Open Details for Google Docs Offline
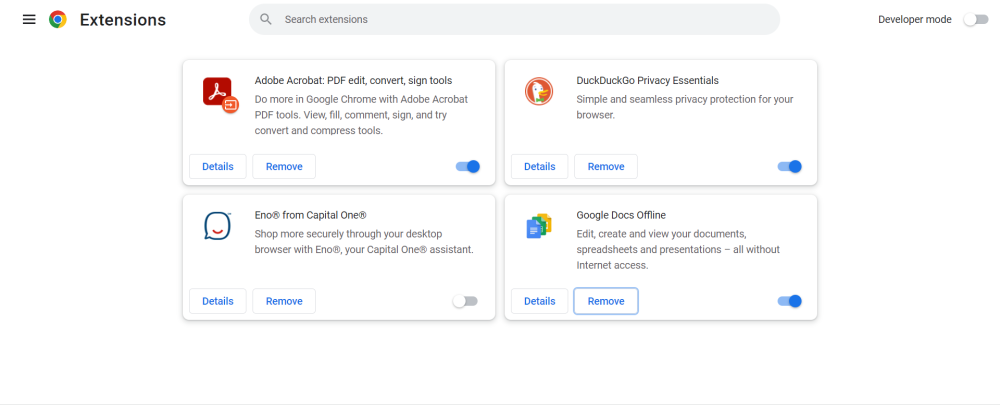The width and height of the screenshot is (1000, 407). pyautogui.click(x=540, y=301)
